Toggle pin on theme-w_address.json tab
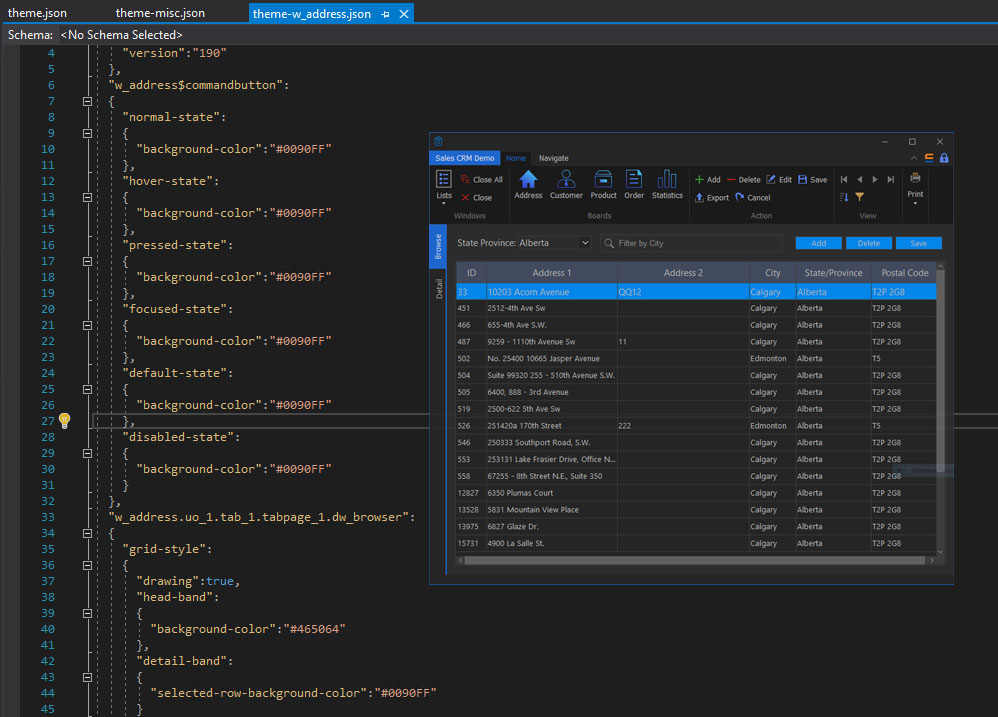998x717 pixels. point(386,14)
